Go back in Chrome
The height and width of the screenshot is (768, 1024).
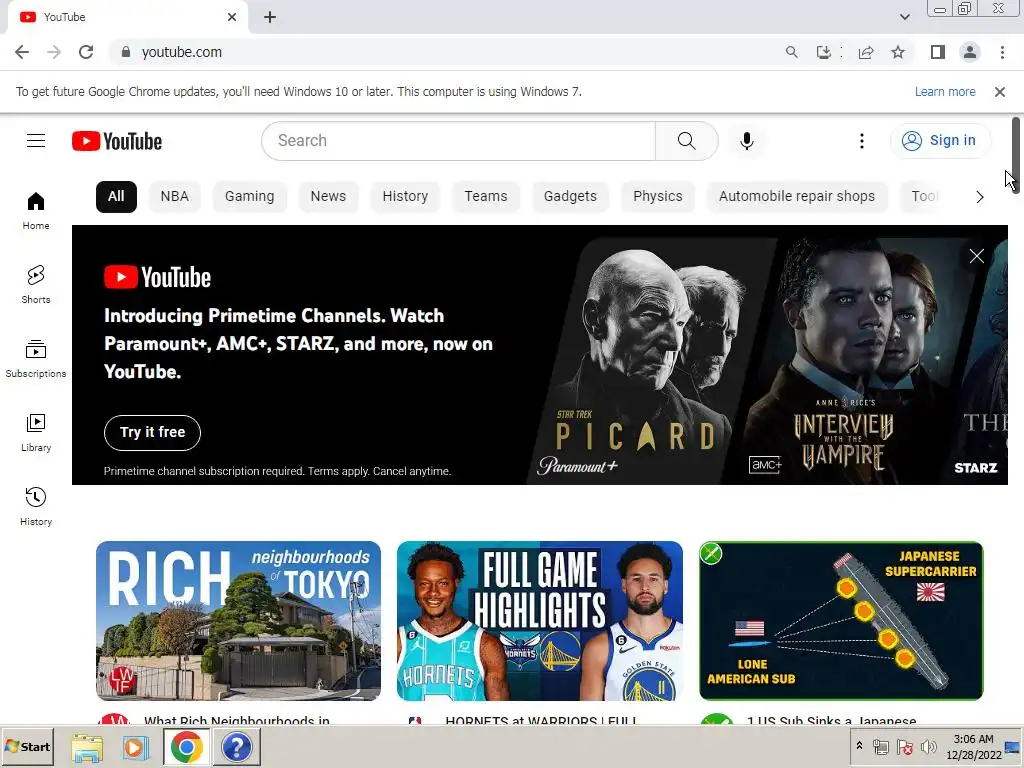(22, 52)
